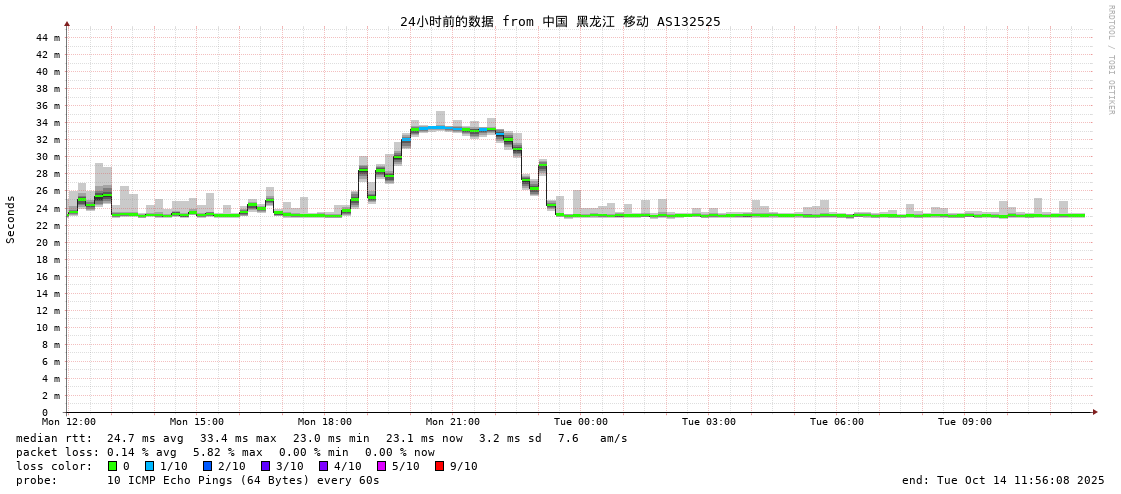The image size is (1121, 494).
Task: Click the arrow at top of y-axis
Action: click(x=67, y=23)
